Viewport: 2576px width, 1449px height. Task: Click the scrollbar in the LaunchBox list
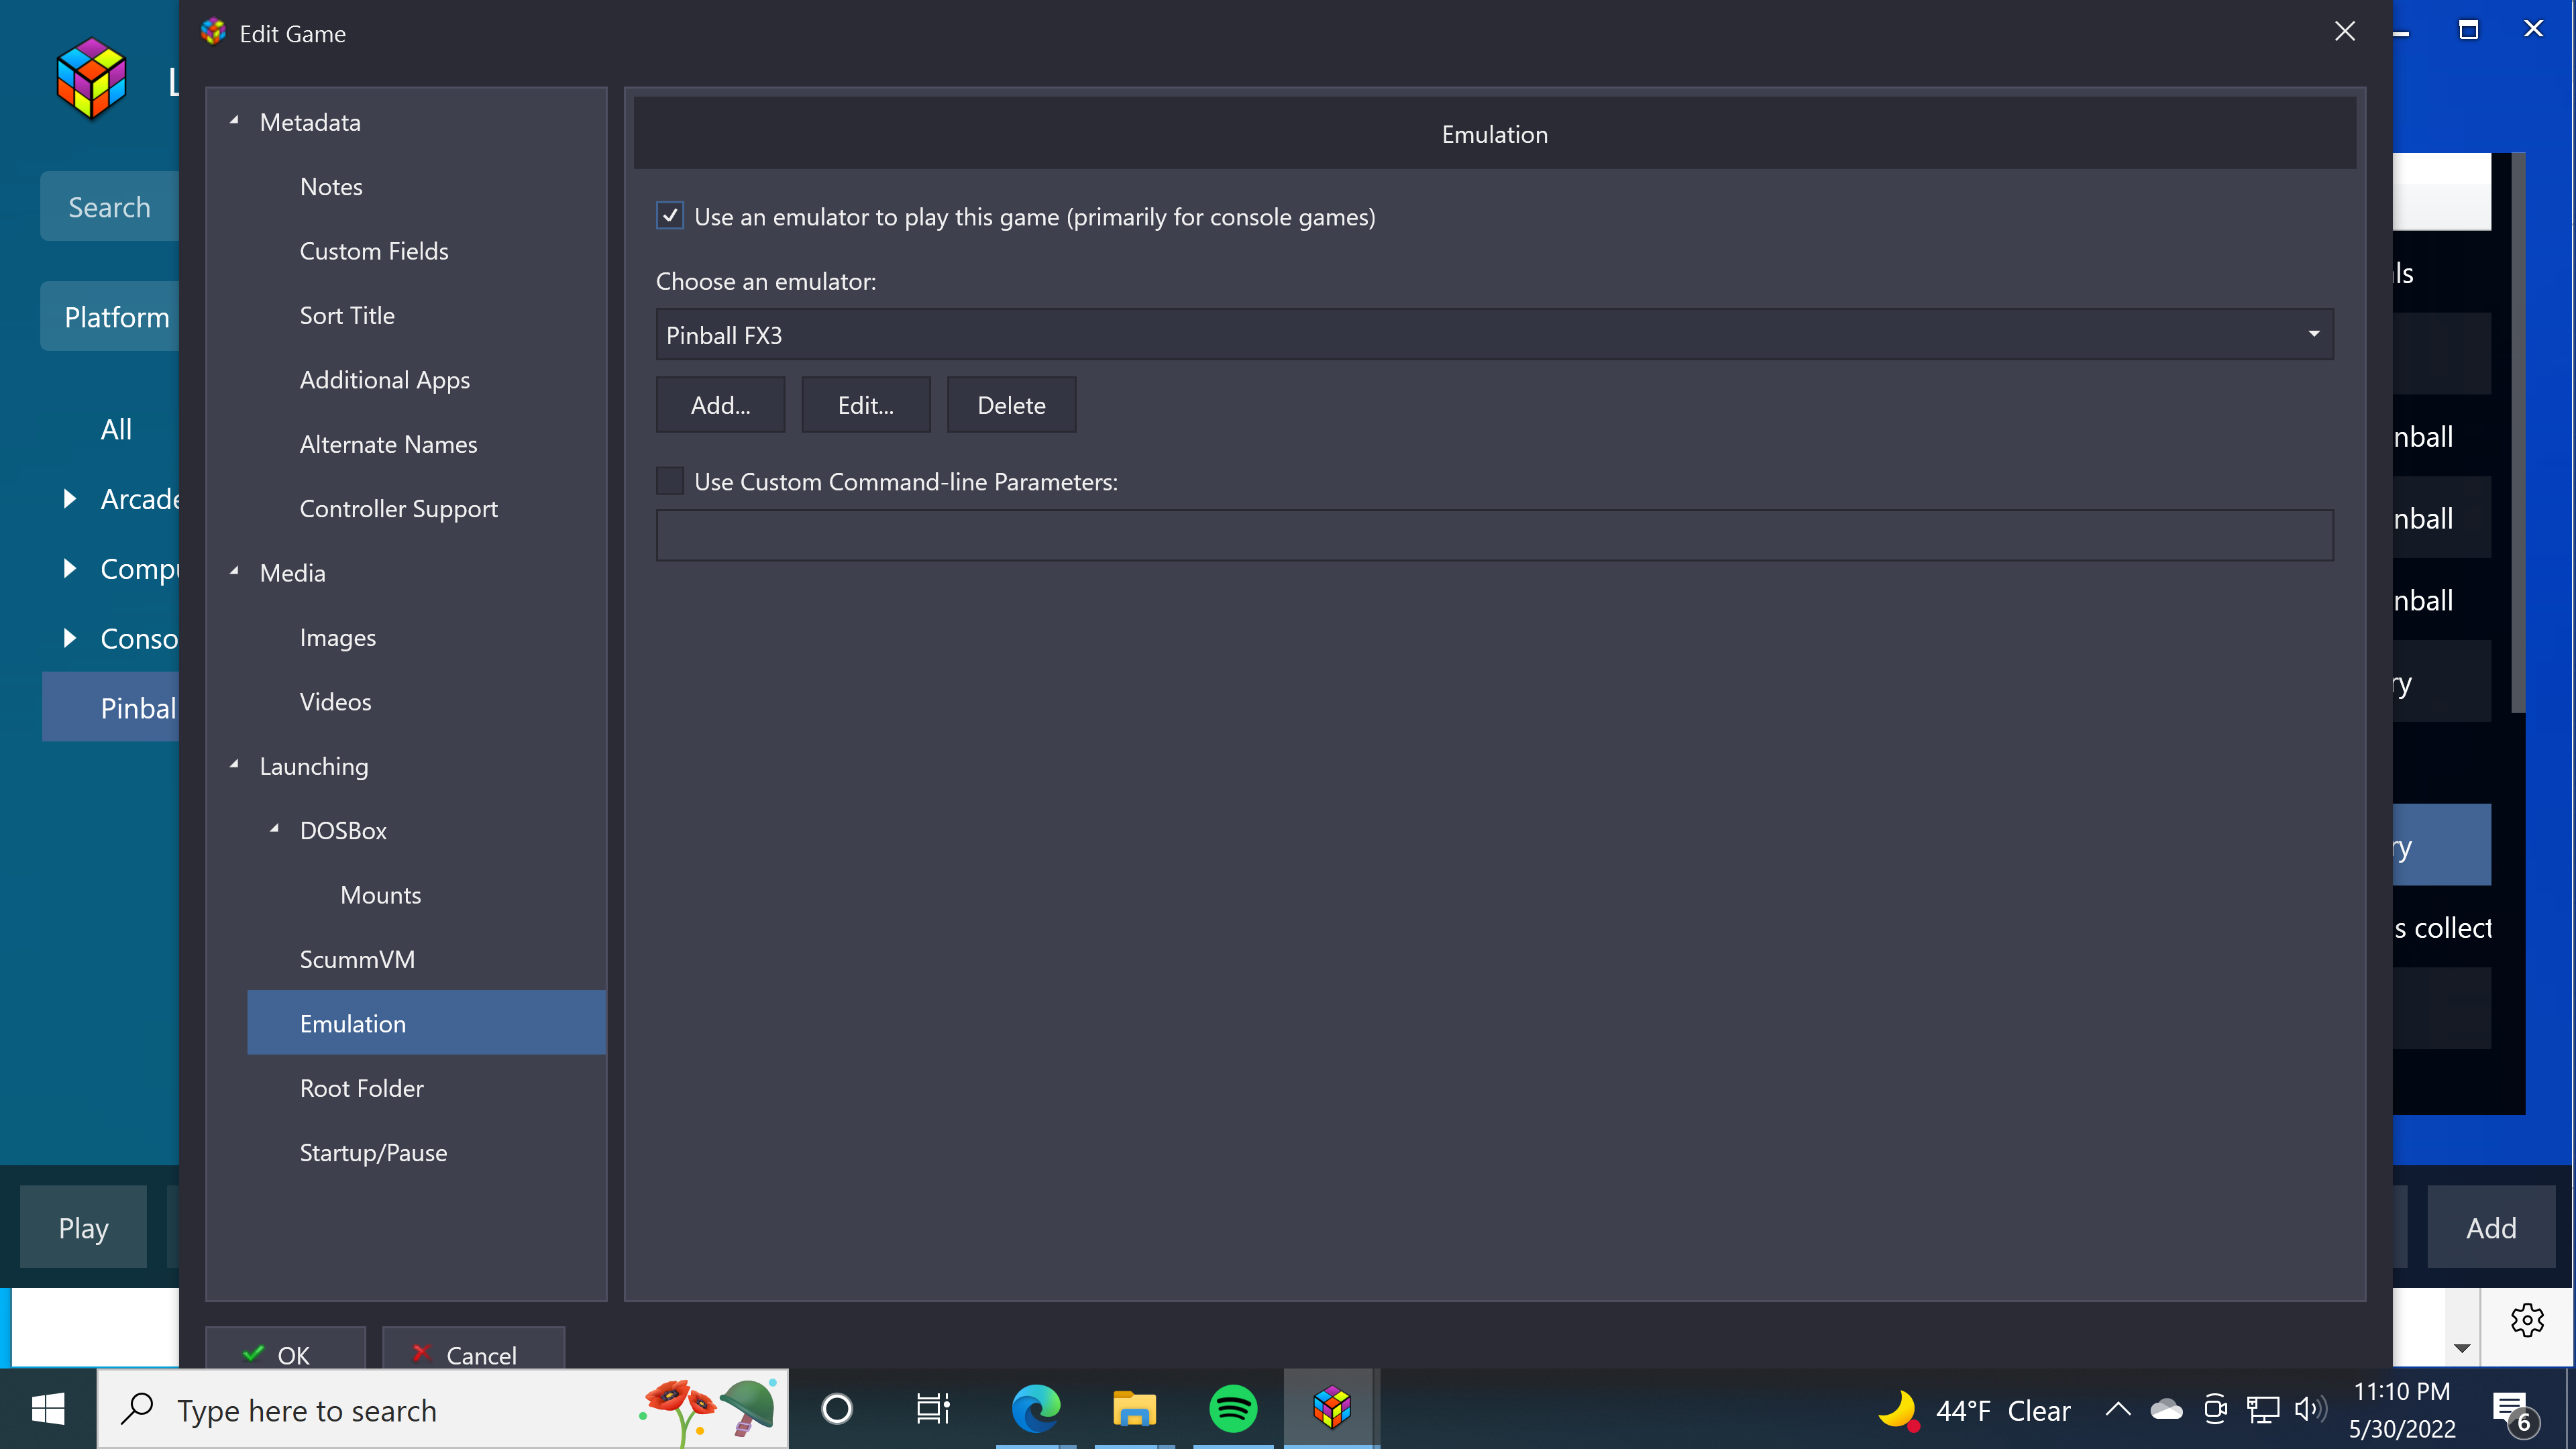point(2518,432)
